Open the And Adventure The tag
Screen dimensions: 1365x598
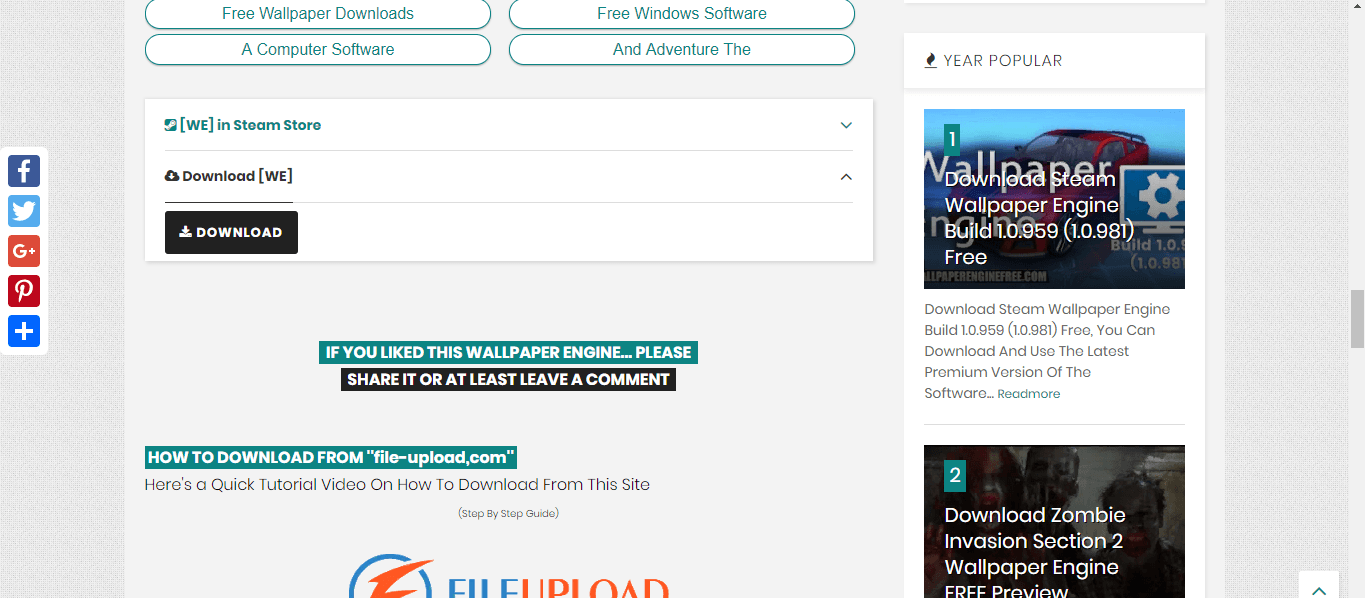pyautogui.click(x=682, y=49)
